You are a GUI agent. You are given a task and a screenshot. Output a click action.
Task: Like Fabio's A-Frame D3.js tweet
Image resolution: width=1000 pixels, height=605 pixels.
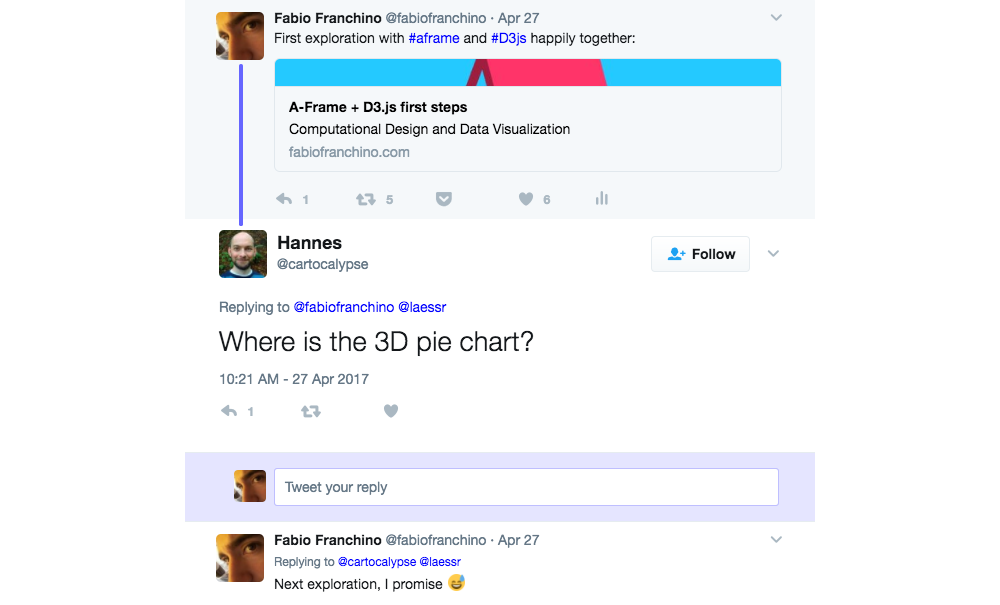(x=526, y=199)
